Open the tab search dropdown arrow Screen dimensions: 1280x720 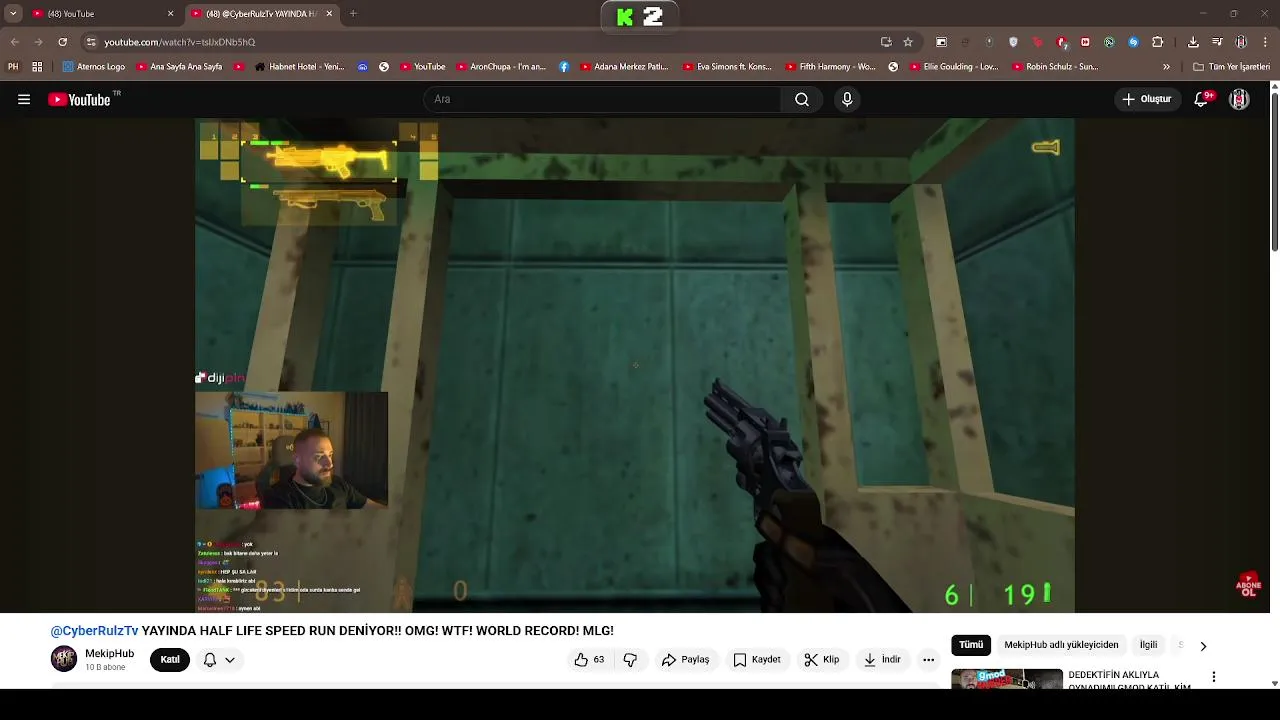(13, 14)
